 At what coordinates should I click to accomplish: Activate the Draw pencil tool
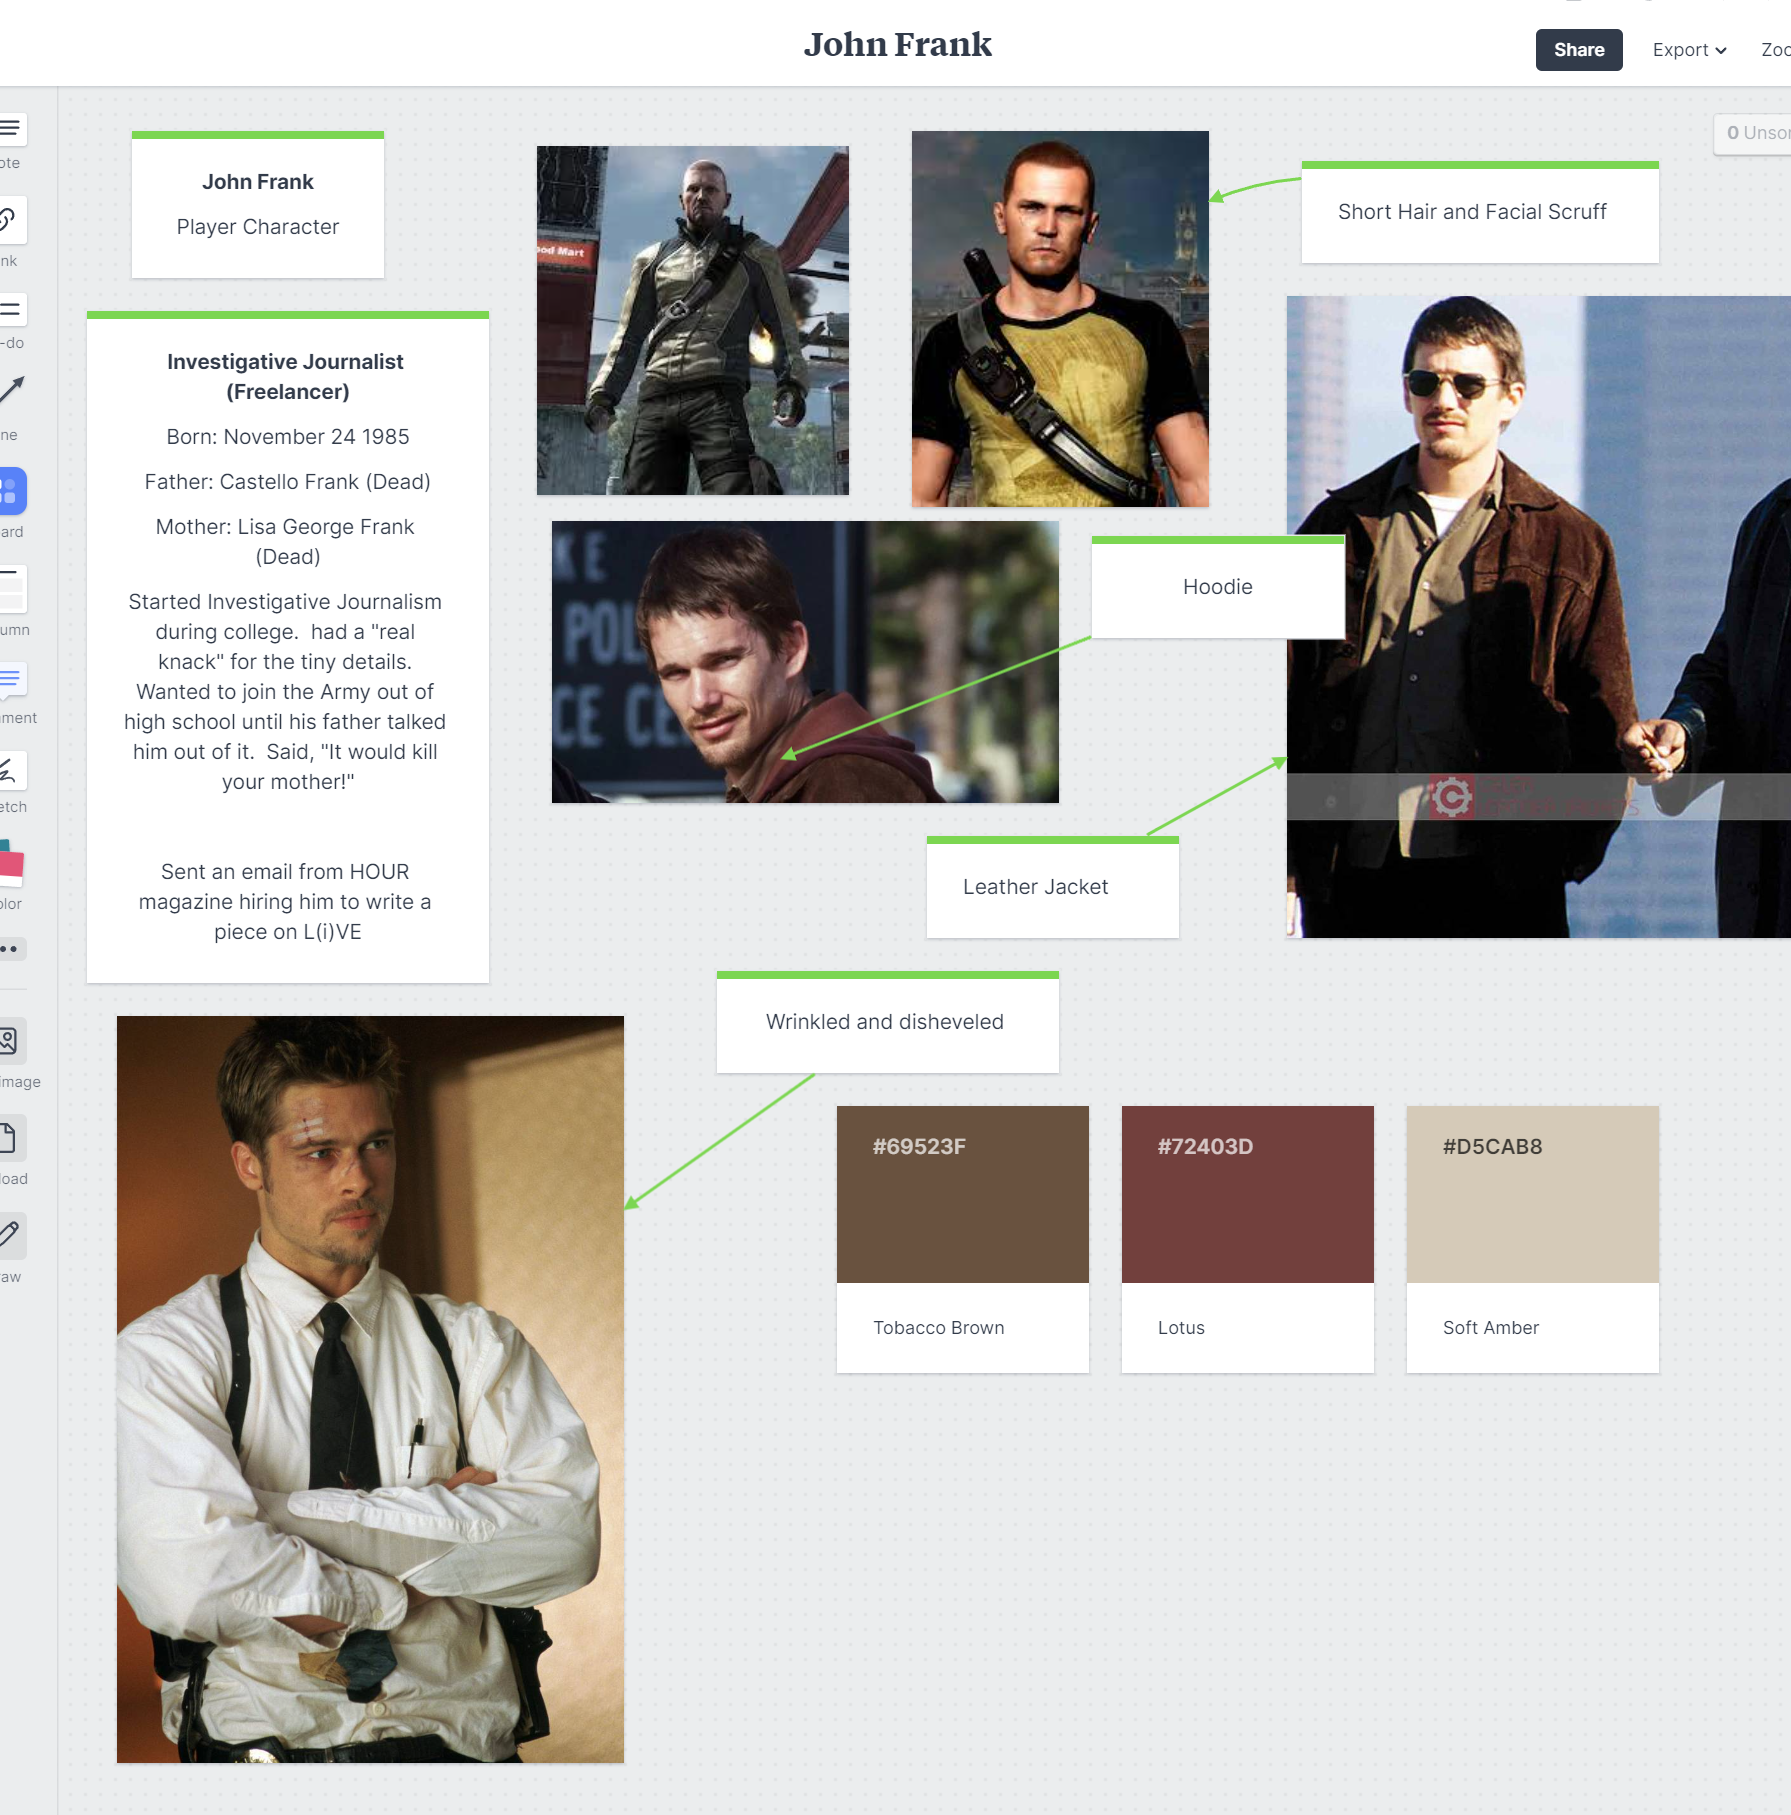tap(10, 1235)
